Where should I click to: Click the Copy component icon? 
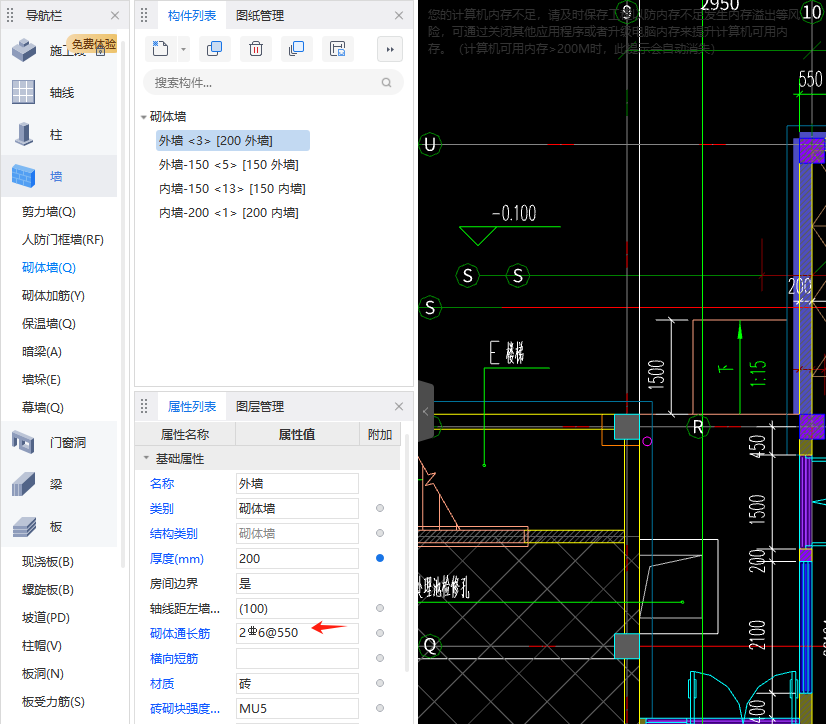214,50
